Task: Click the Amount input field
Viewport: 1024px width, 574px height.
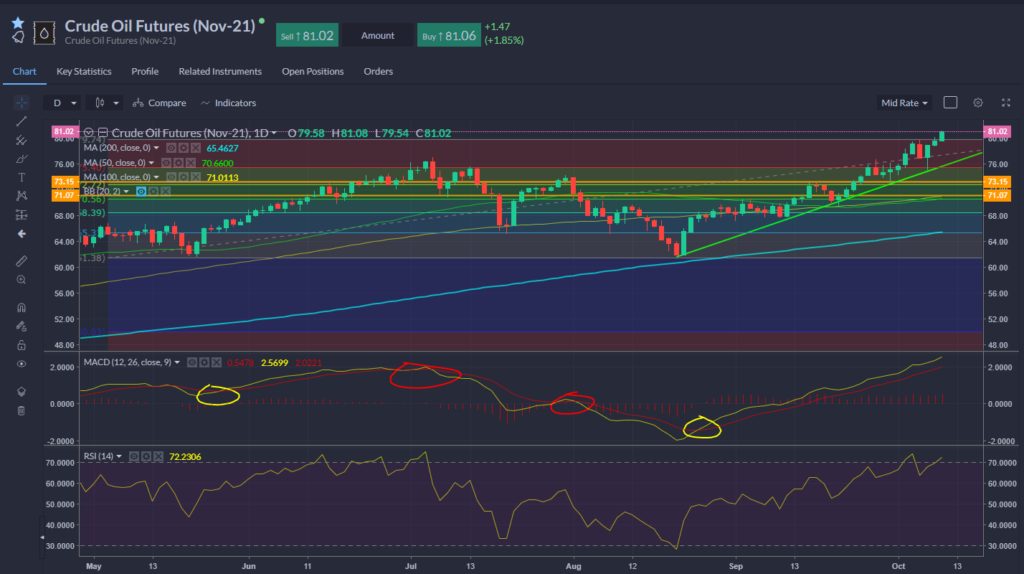Action: 378,35
